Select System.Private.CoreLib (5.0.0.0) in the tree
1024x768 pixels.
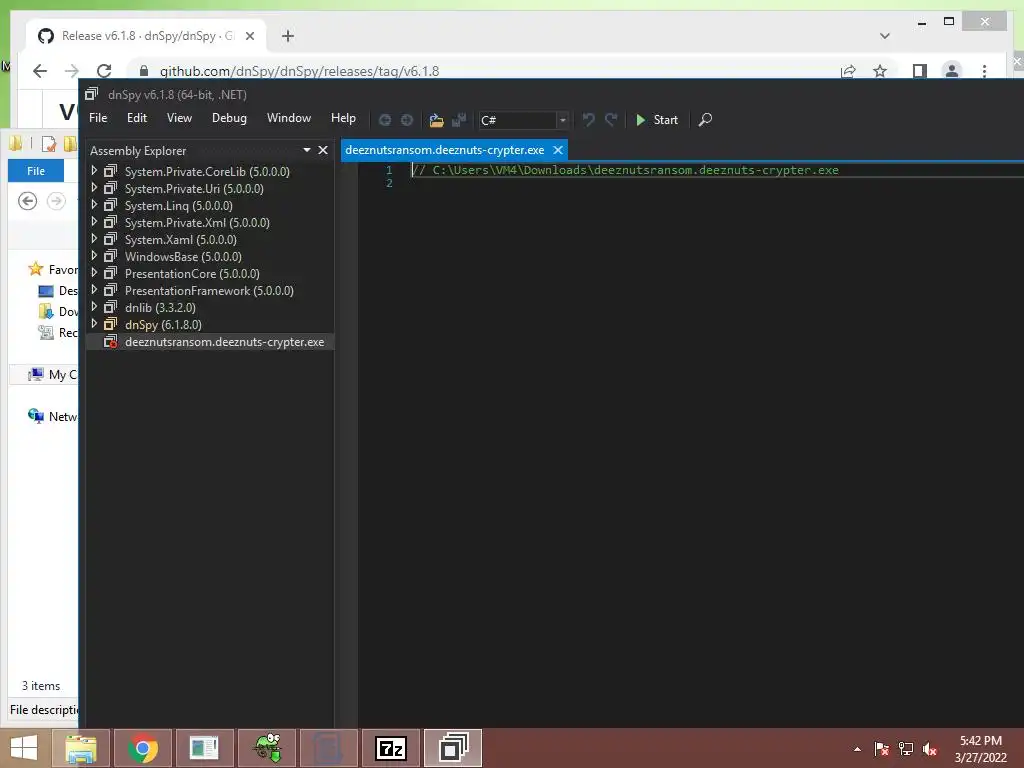click(207, 172)
